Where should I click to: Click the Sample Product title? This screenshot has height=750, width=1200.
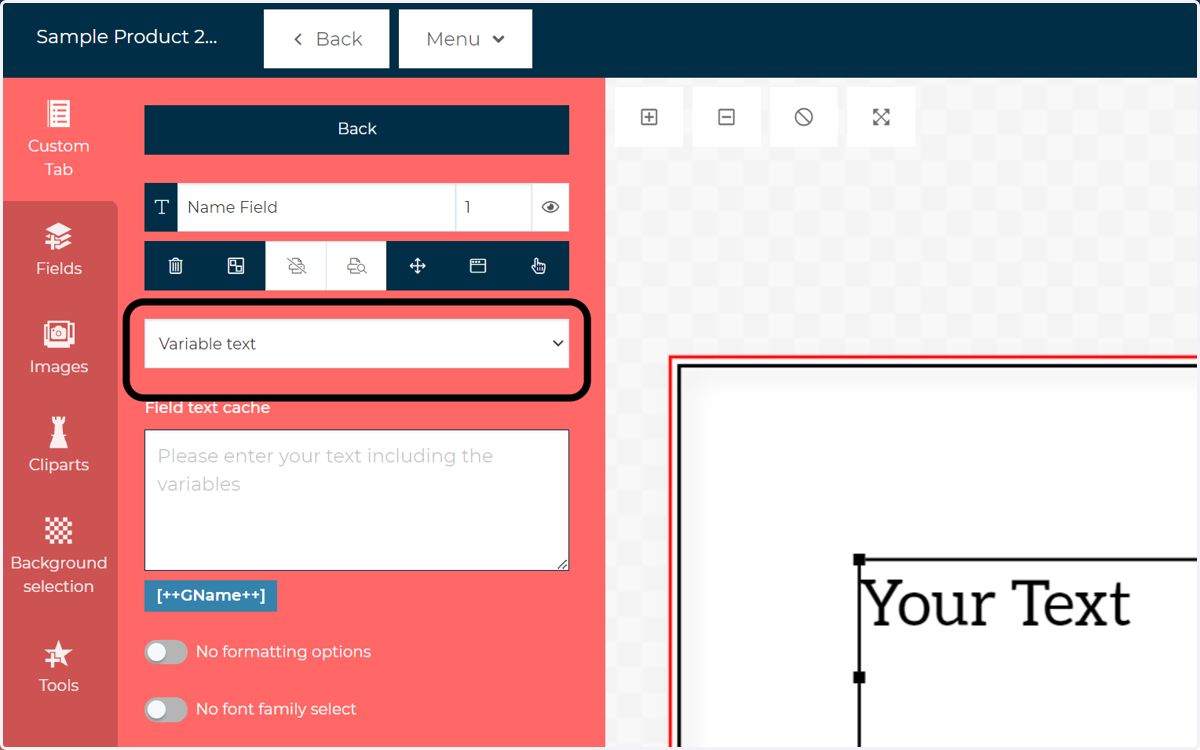coord(127,37)
